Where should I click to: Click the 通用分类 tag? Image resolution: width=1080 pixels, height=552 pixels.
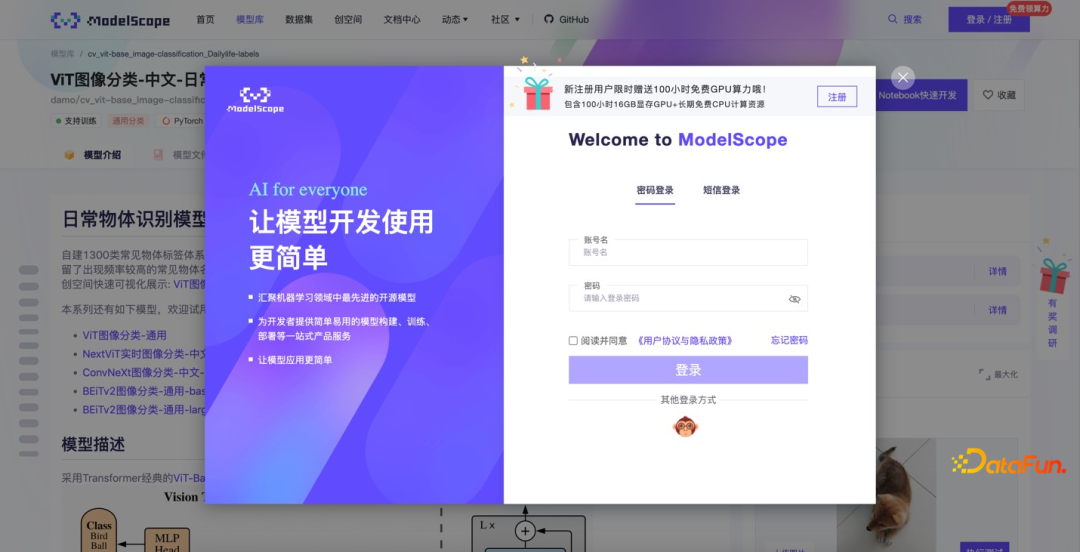[x=128, y=121]
